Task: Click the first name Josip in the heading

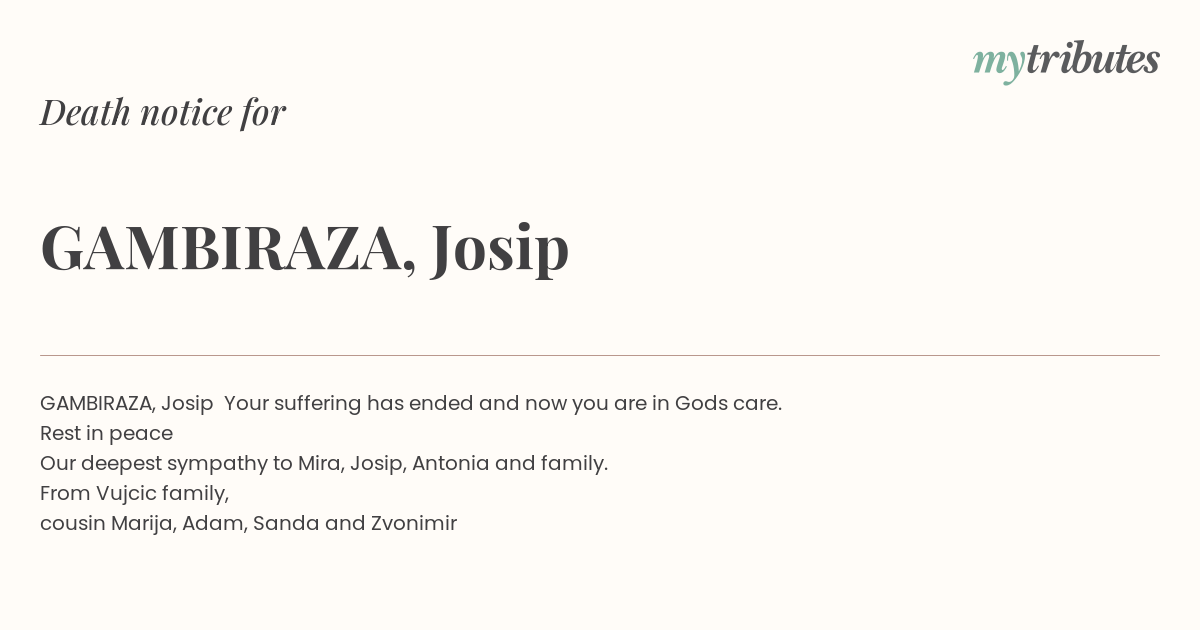Action: 500,249
